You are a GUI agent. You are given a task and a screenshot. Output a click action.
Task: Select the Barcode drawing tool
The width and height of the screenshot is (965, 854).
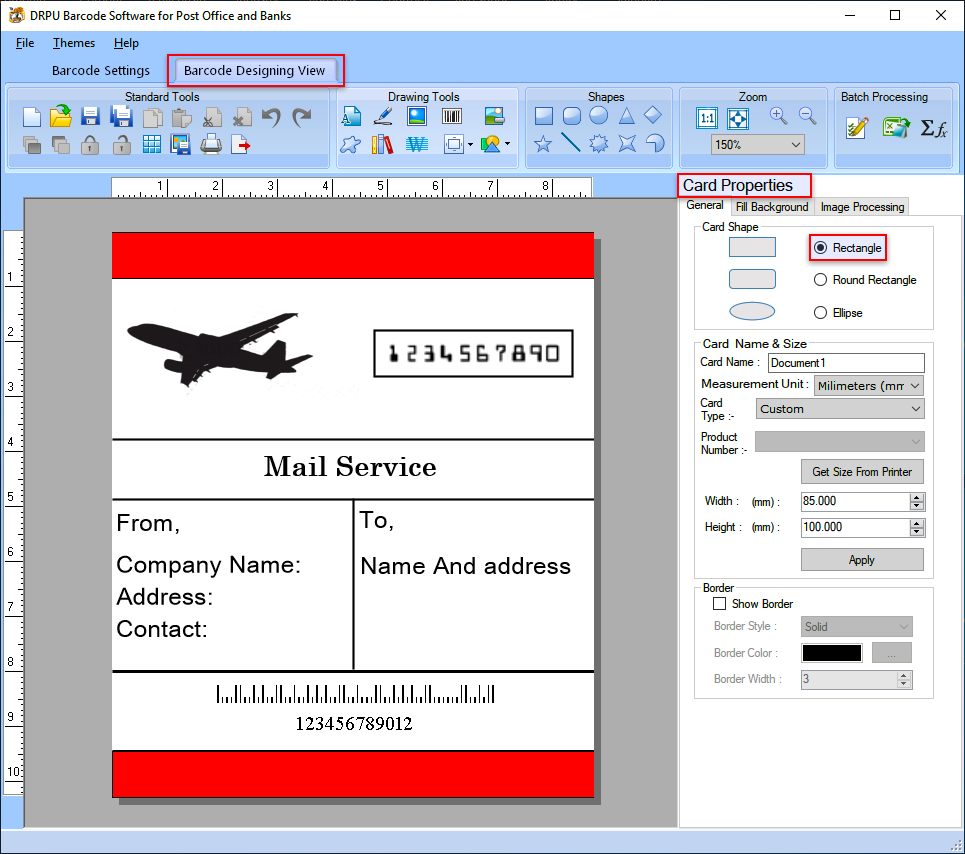tap(452, 116)
